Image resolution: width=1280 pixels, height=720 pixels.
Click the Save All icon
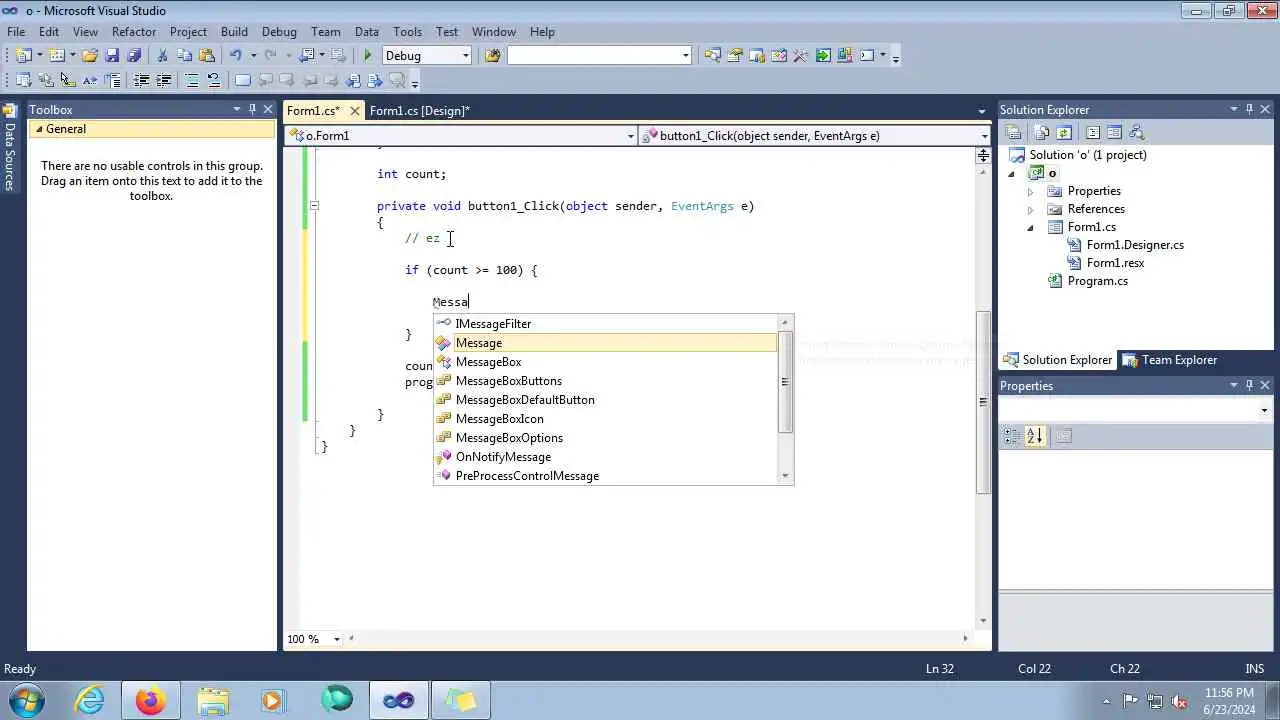click(x=134, y=56)
